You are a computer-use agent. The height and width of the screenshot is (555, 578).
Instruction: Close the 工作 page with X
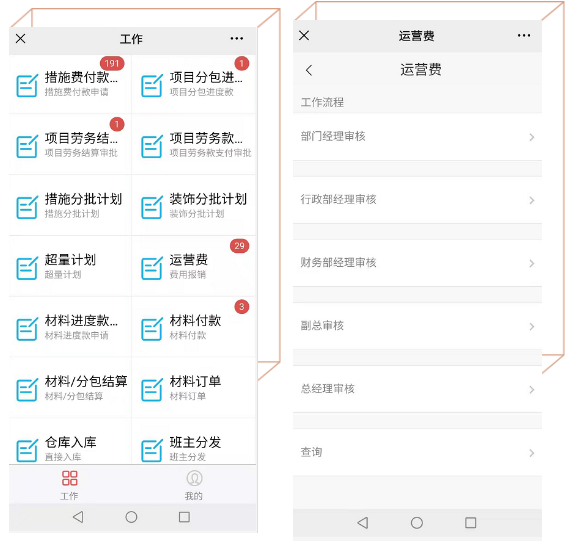21,38
